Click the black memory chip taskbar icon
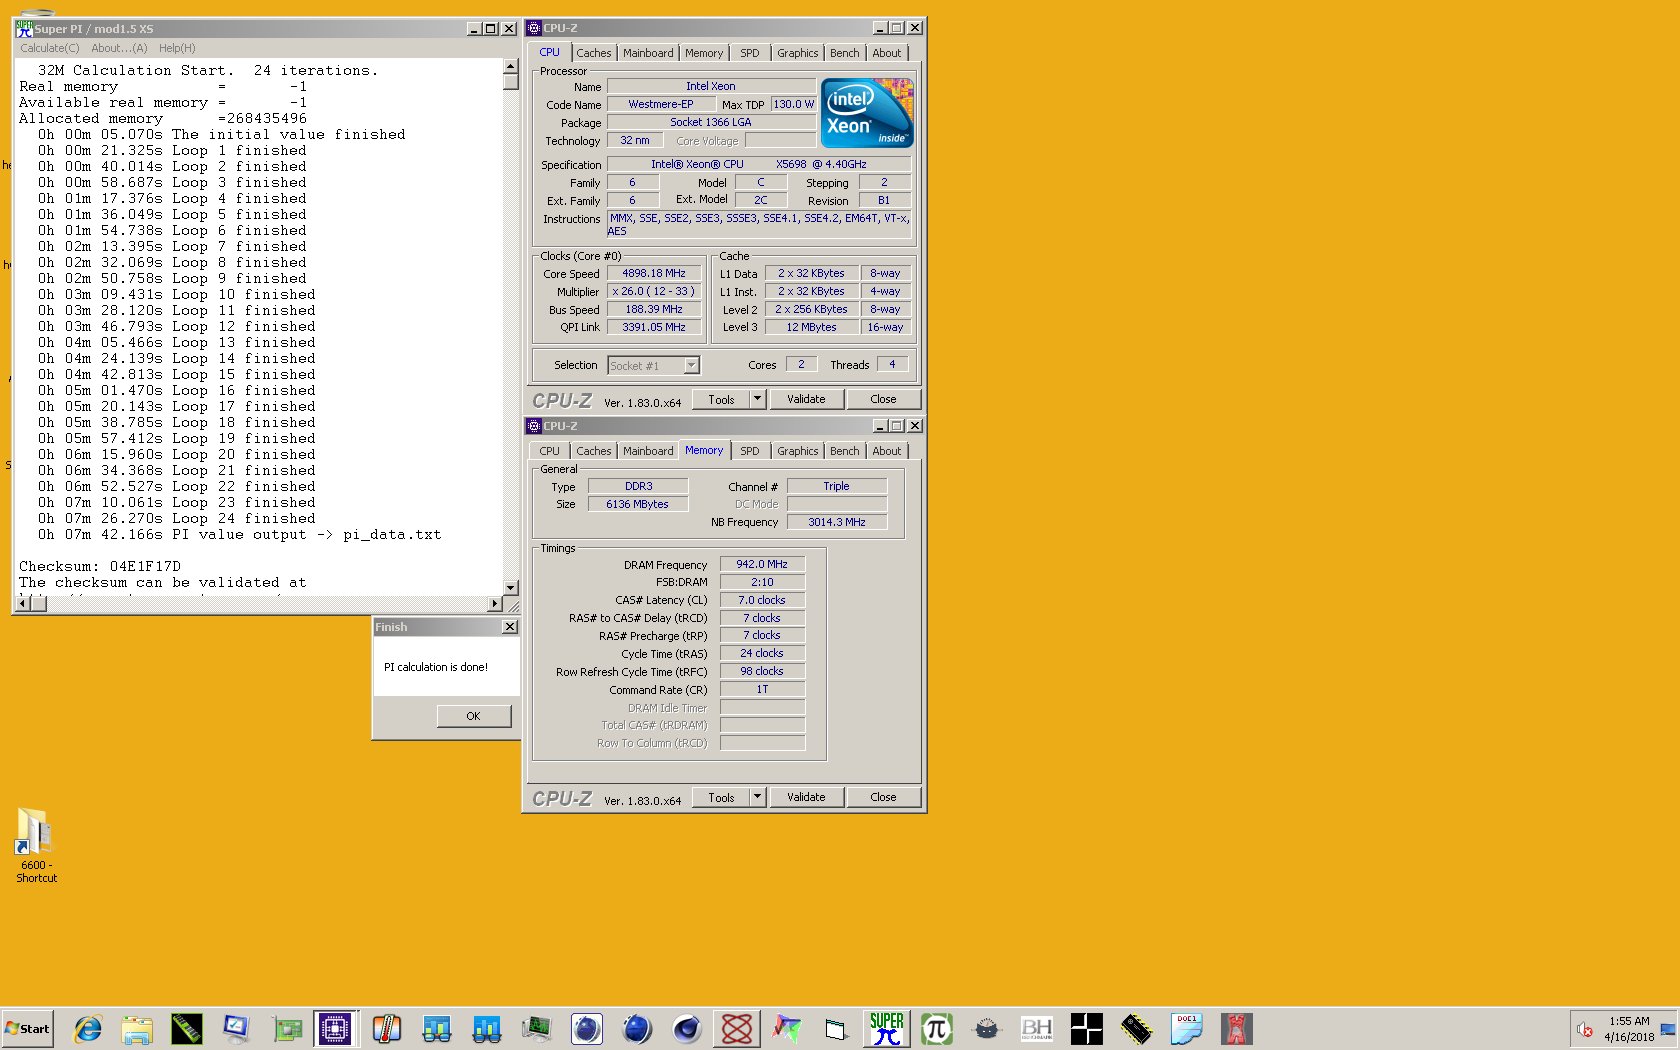This screenshot has width=1680, height=1050. 1137,1029
